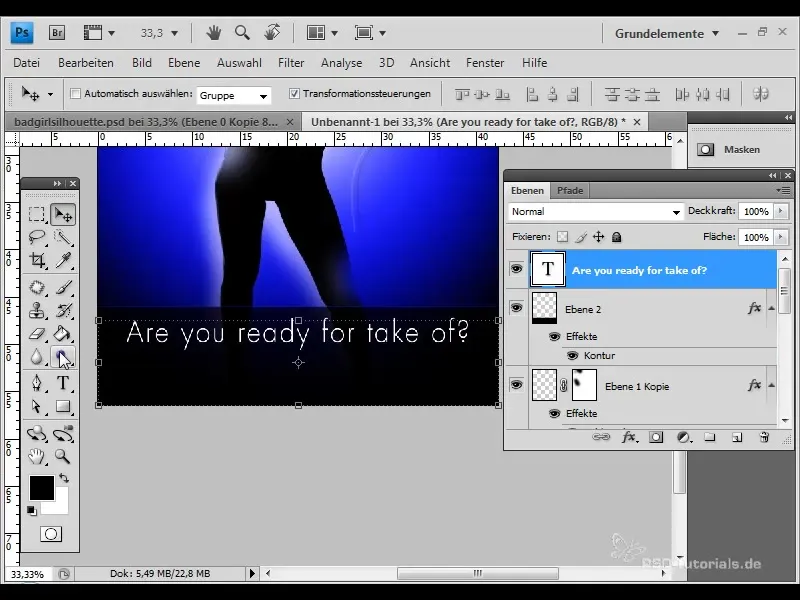
Task: Select the Pen tool
Action: tap(37, 383)
